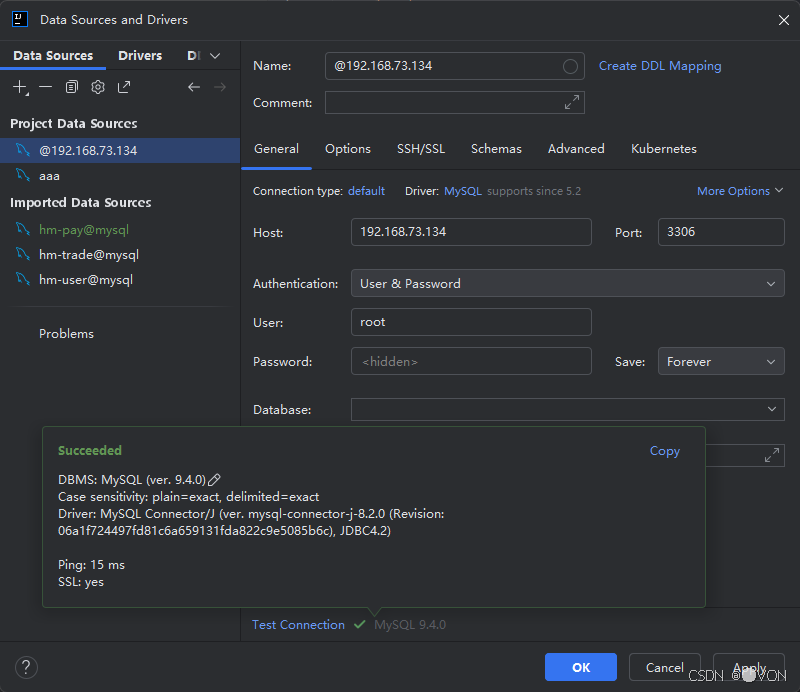Close the Data Sources and Drivers dialog
This screenshot has width=800, height=692.
[x=784, y=20]
